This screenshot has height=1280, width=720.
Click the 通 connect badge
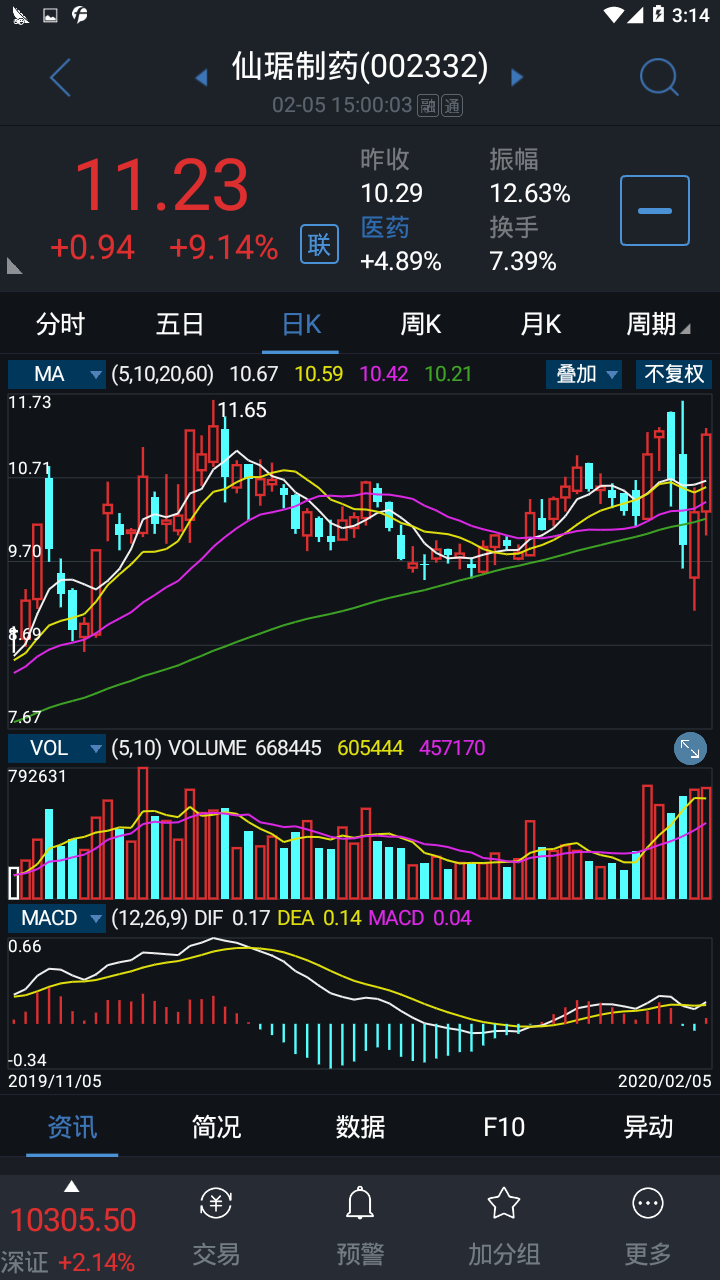(451, 105)
